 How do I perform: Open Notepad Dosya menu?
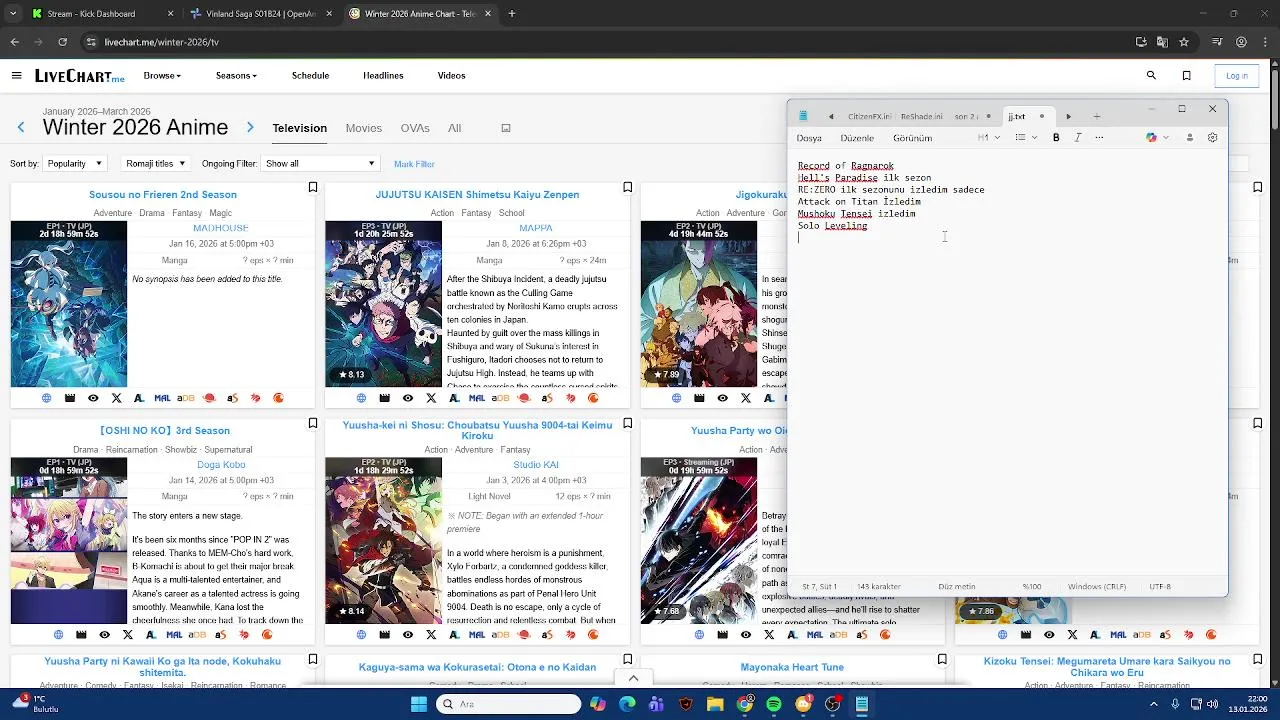809,138
